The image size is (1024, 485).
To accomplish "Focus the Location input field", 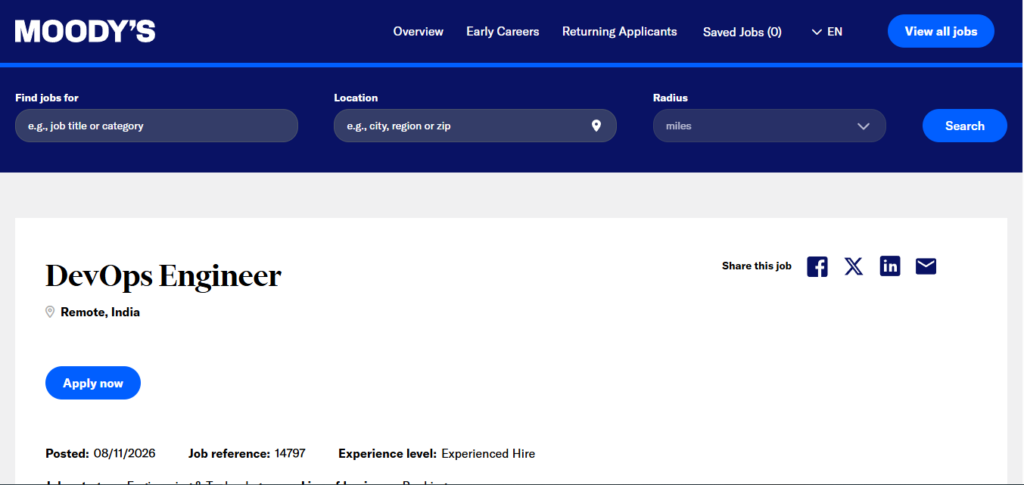I will 475,125.
